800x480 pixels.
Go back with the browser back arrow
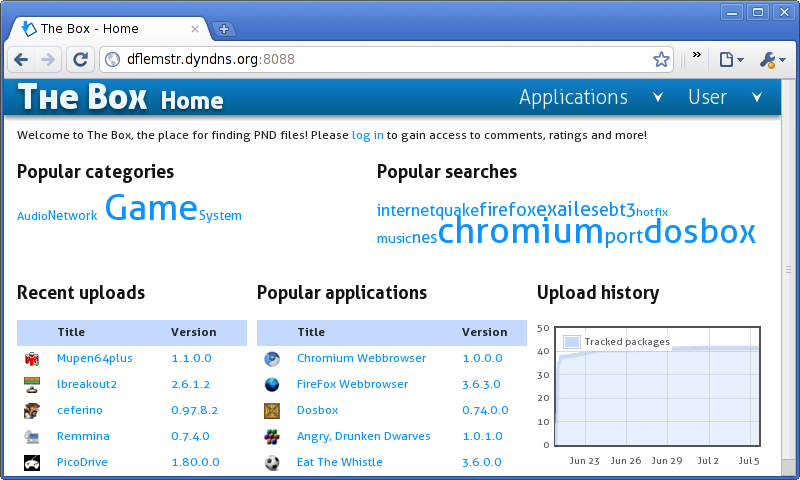(21, 60)
